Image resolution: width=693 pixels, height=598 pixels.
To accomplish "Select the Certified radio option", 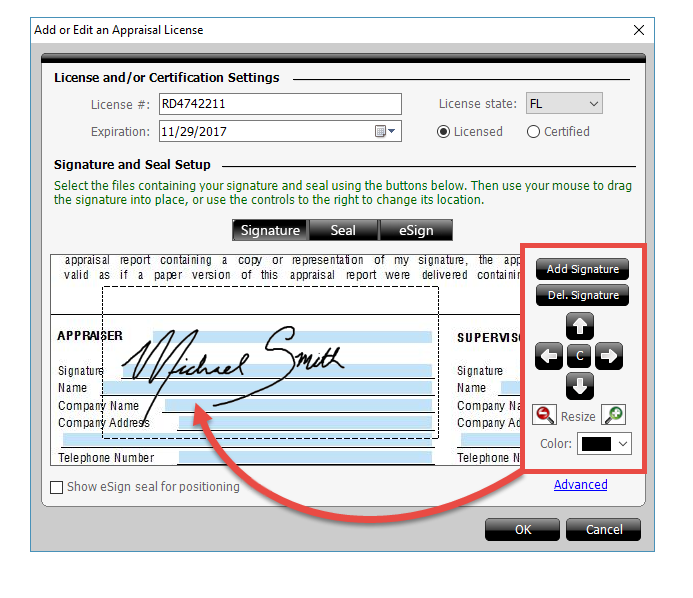I will pyautogui.click(x=558, y=132).
